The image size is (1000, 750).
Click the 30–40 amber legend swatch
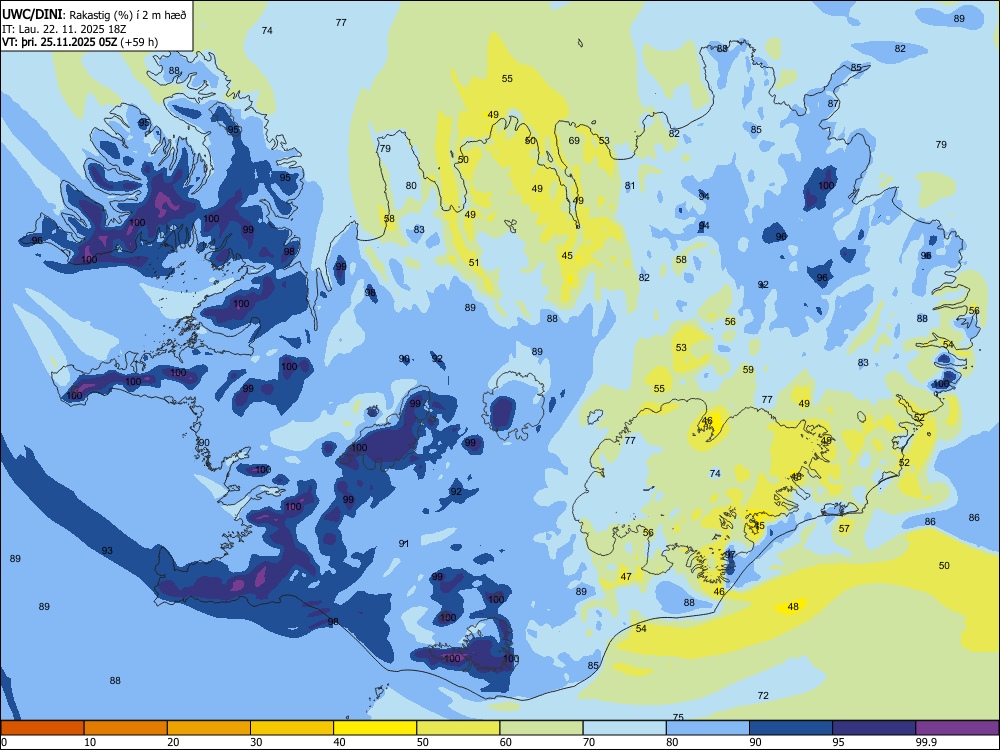[292, 728]
